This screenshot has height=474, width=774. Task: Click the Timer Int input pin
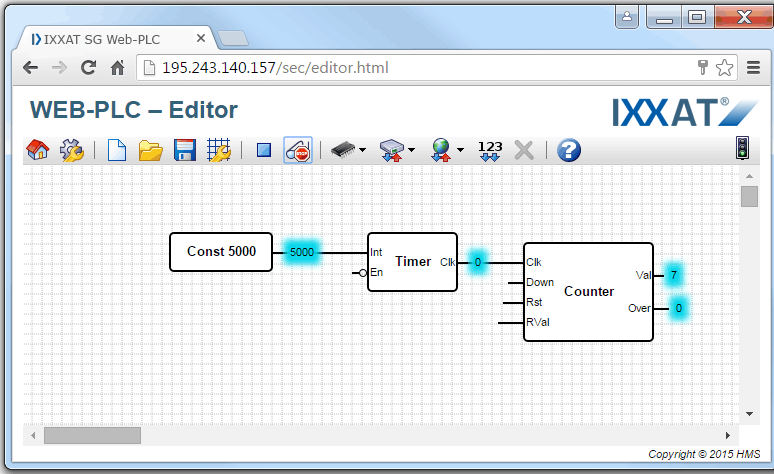click(x=376, y=252)
